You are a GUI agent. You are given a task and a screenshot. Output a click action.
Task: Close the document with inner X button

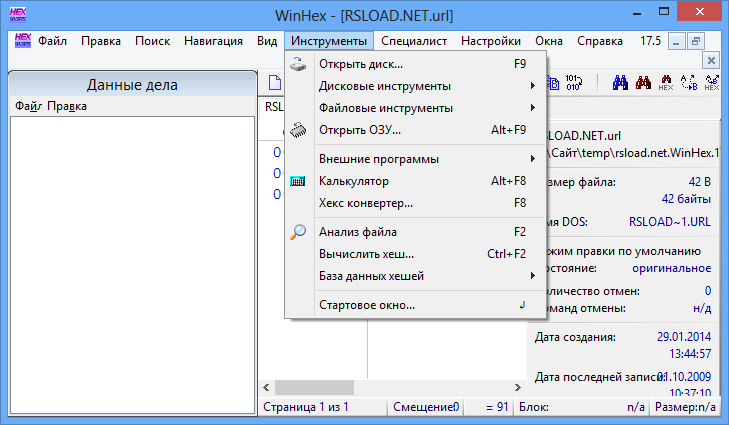click(x=711, y=60)
